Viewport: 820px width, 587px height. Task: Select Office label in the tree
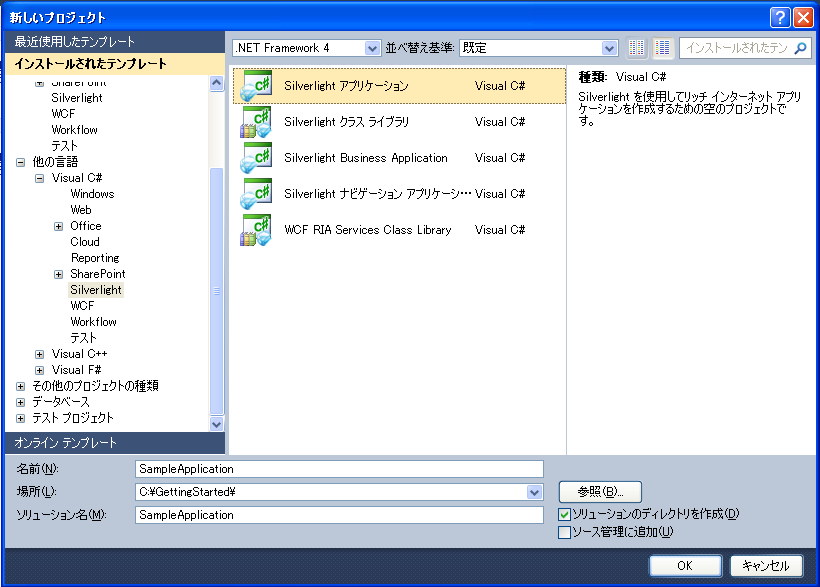pos(86,227)
